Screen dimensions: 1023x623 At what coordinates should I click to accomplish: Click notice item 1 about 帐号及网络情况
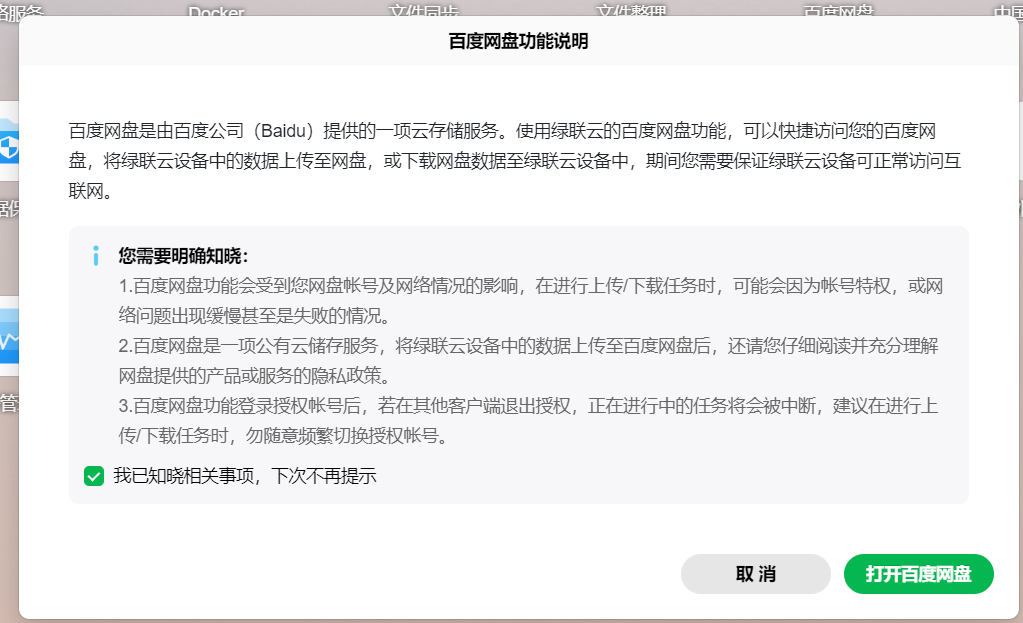tap(530, 301)
